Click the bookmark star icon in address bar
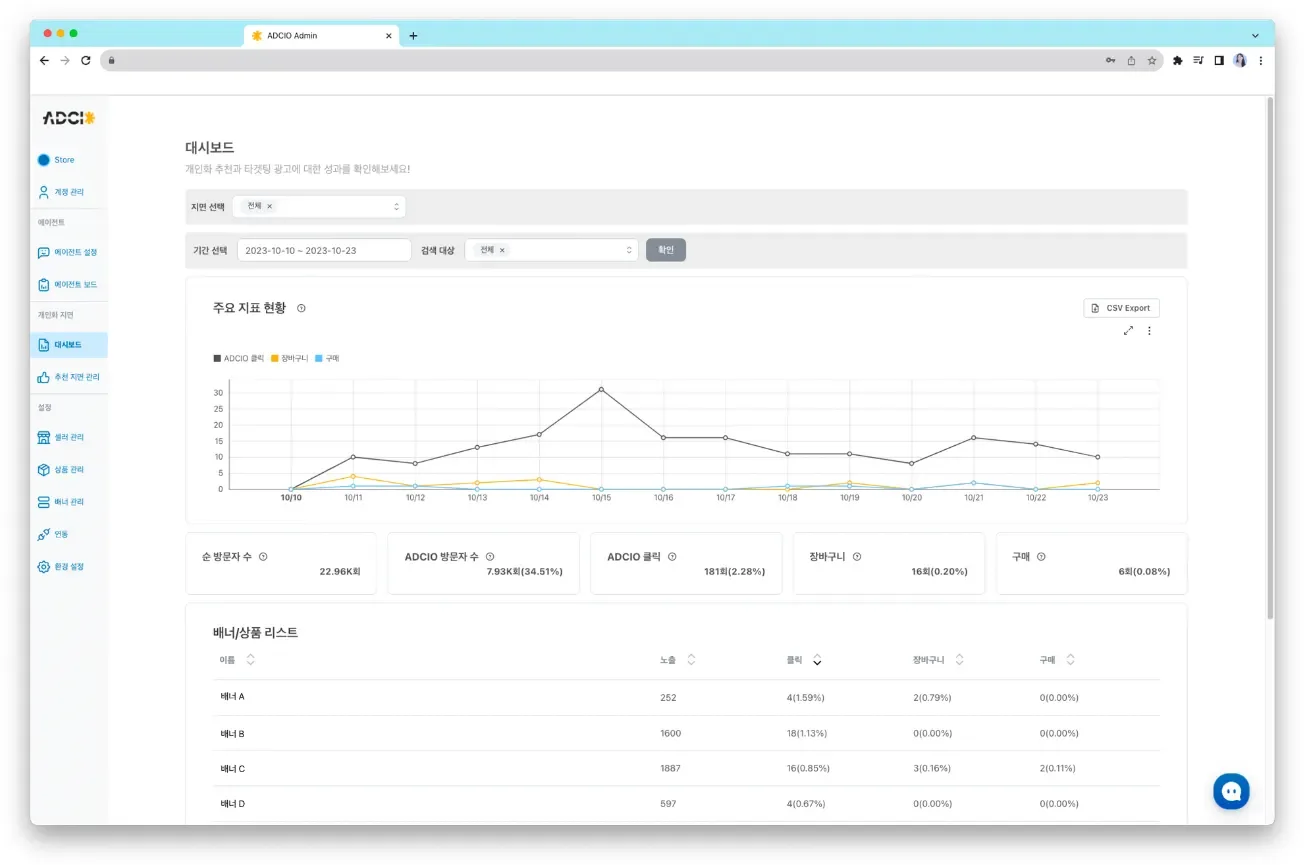 (x=1151, y=61)
